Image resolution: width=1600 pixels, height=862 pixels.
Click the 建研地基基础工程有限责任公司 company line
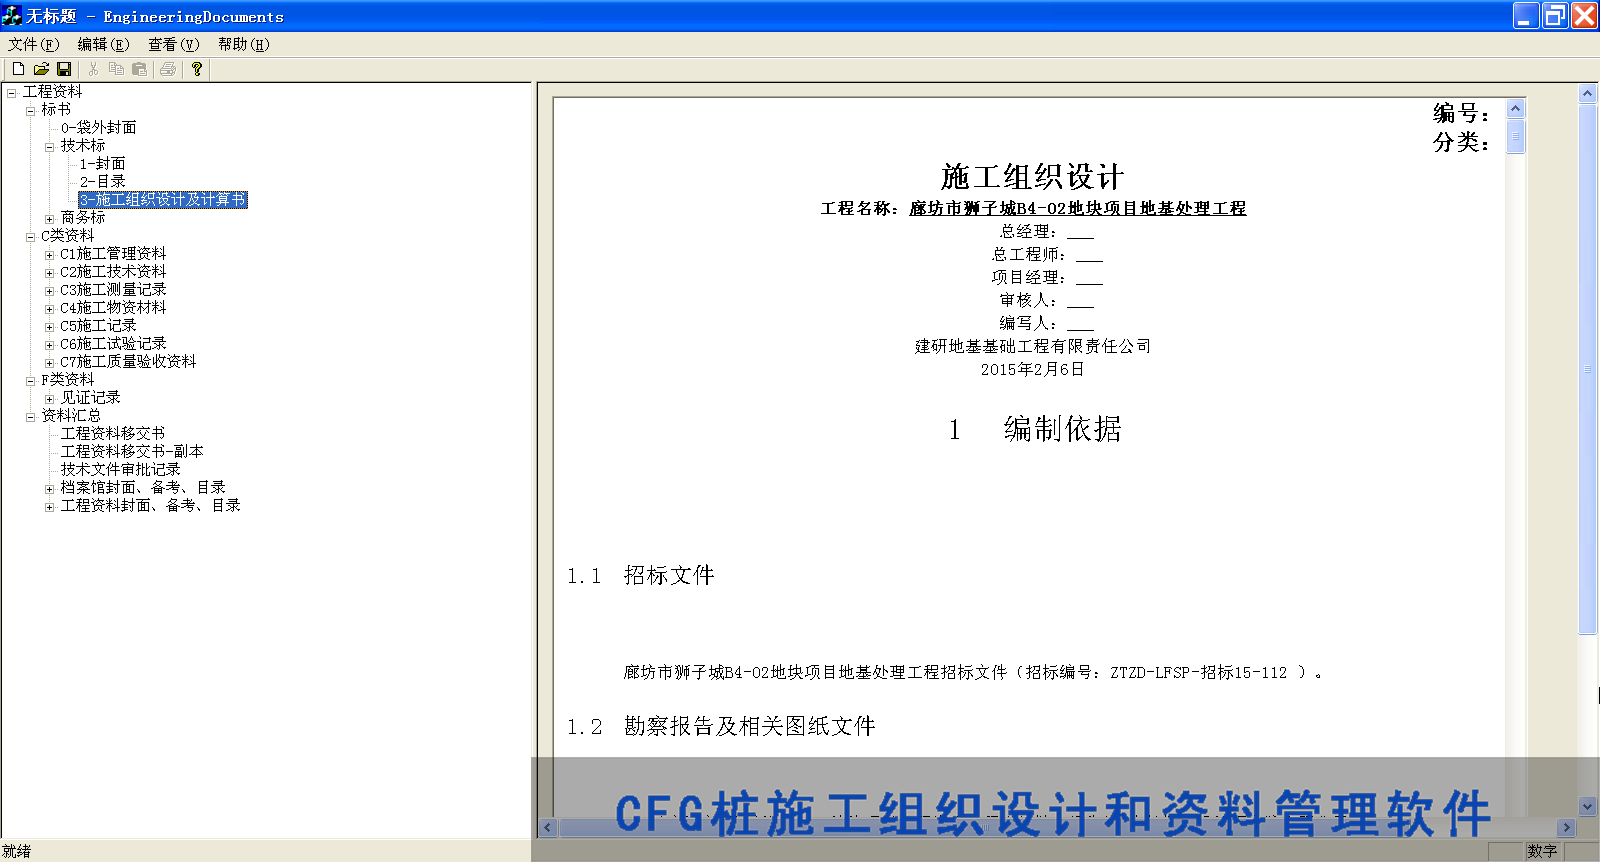(x=1032, y=346)
